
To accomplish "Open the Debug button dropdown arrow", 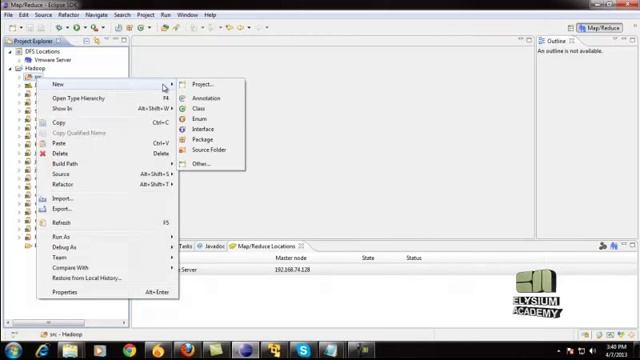I will (x=67, y=28).
